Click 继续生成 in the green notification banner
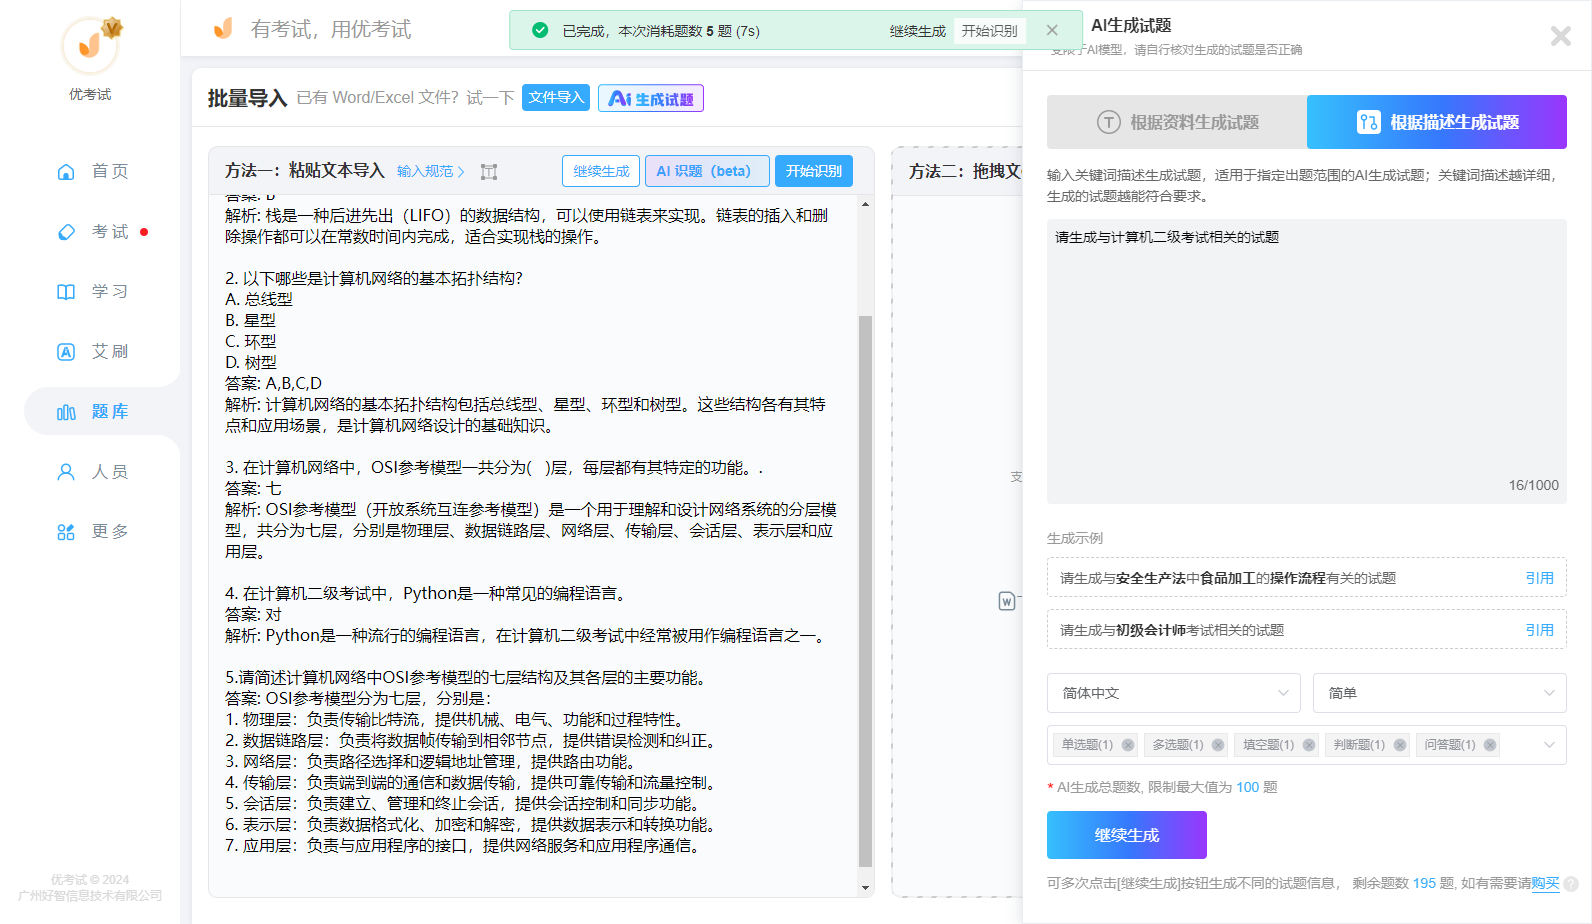1592x924 pixels. [x=917, y=31]
